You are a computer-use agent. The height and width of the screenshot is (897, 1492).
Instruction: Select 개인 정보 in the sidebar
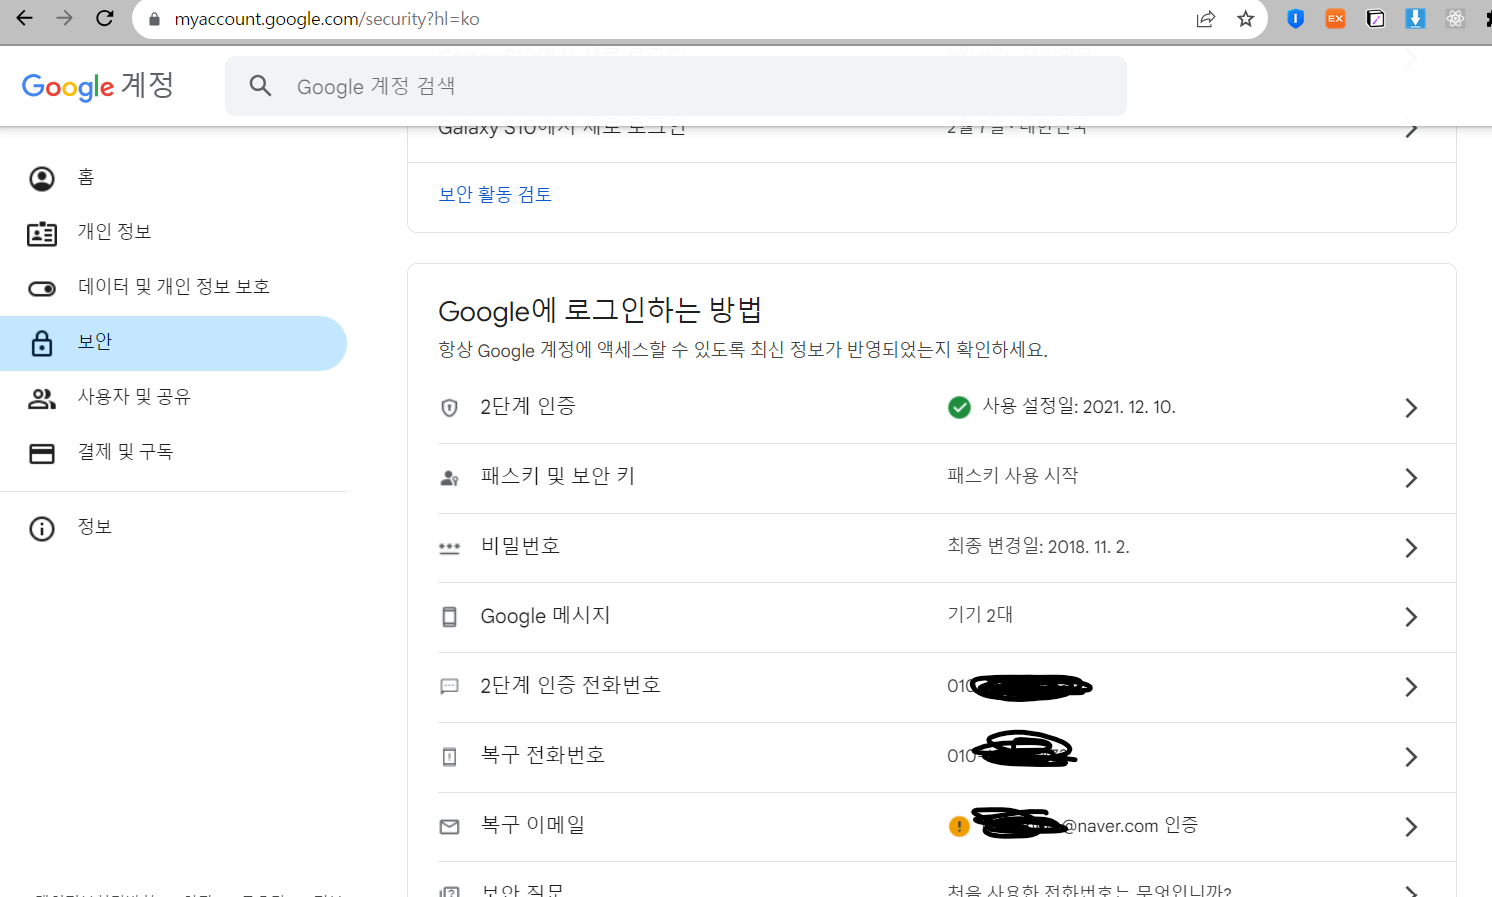click(x=173, y=233)
